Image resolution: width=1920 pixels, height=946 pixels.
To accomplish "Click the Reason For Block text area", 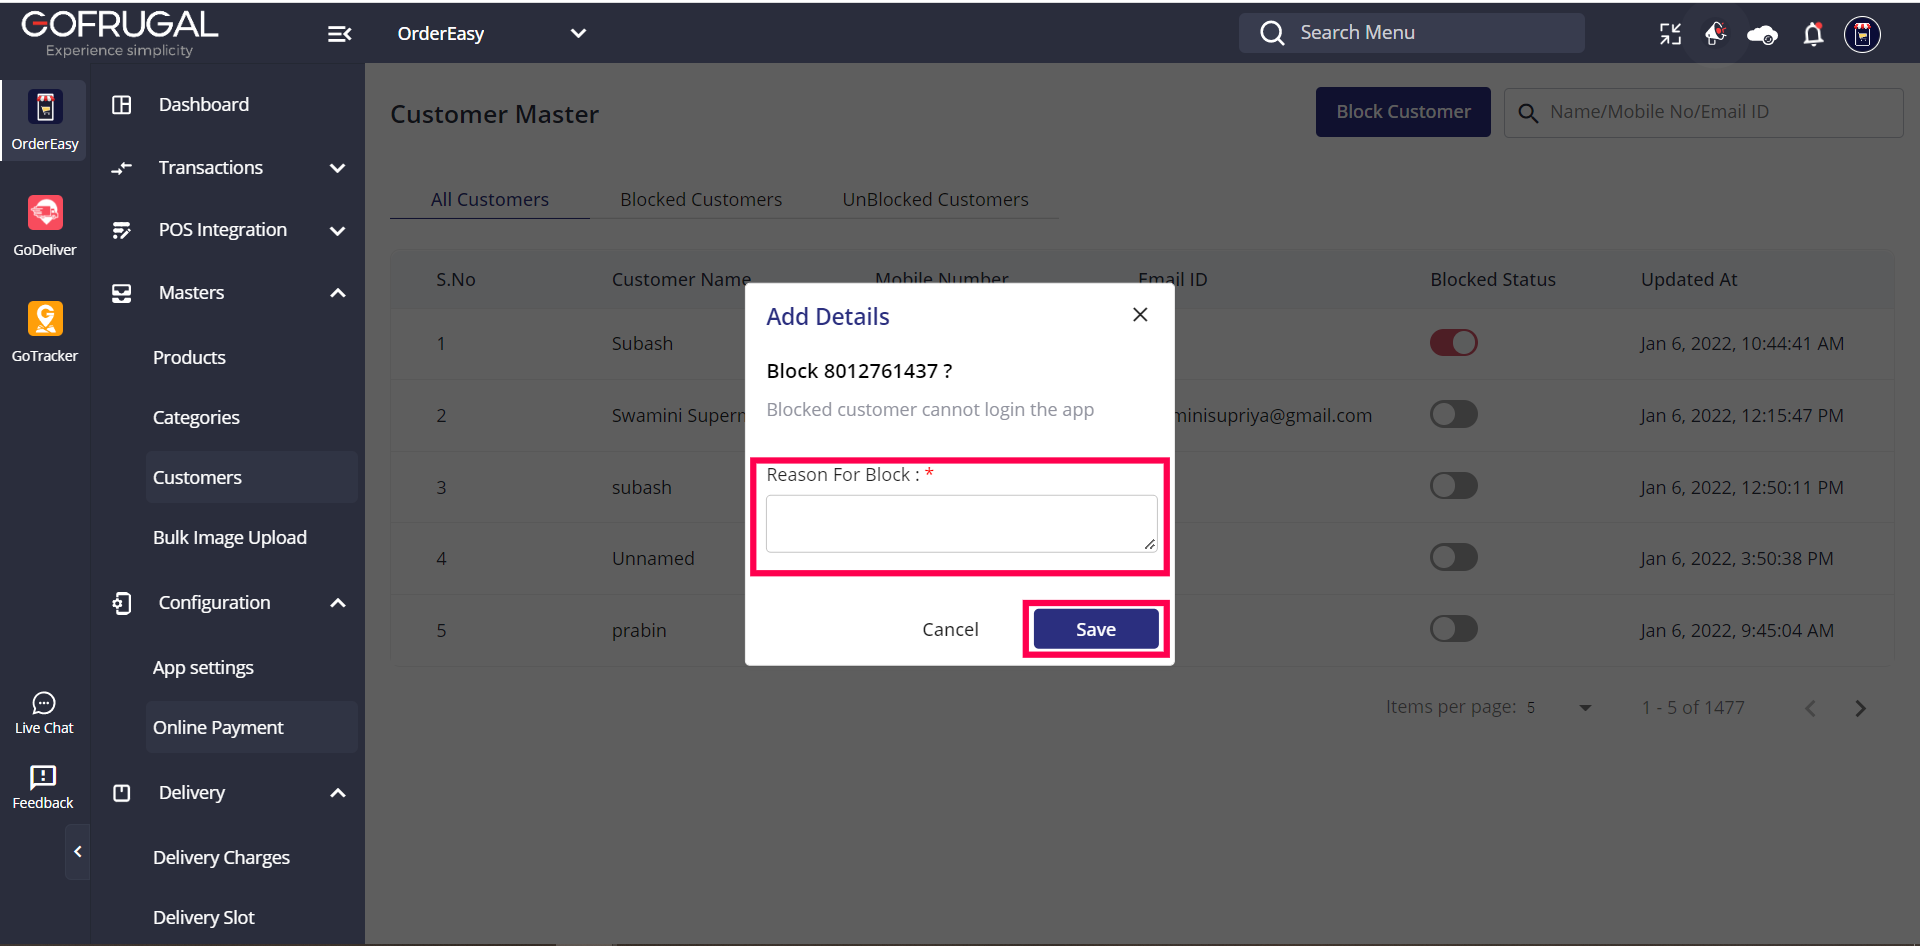I will point(961,523).
